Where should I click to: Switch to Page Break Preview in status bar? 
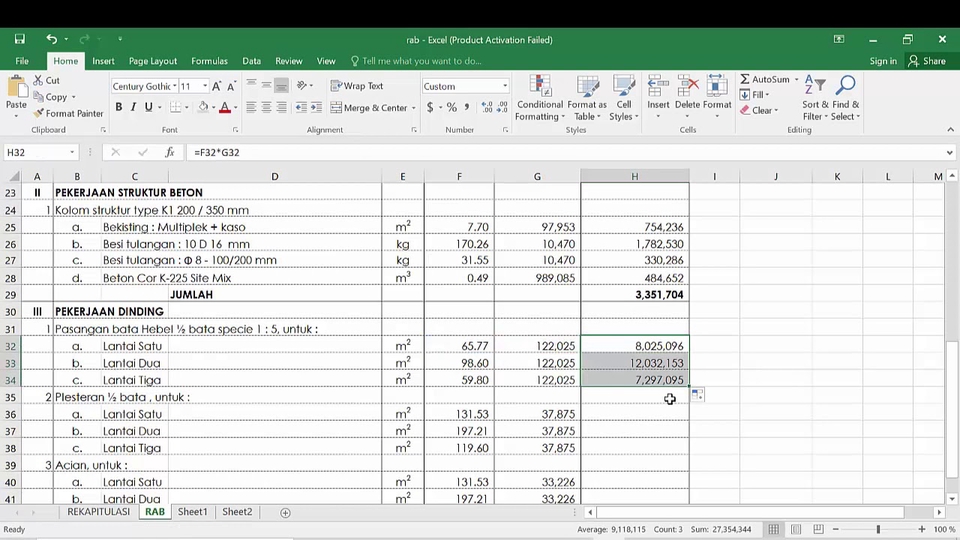coord(818,529)
